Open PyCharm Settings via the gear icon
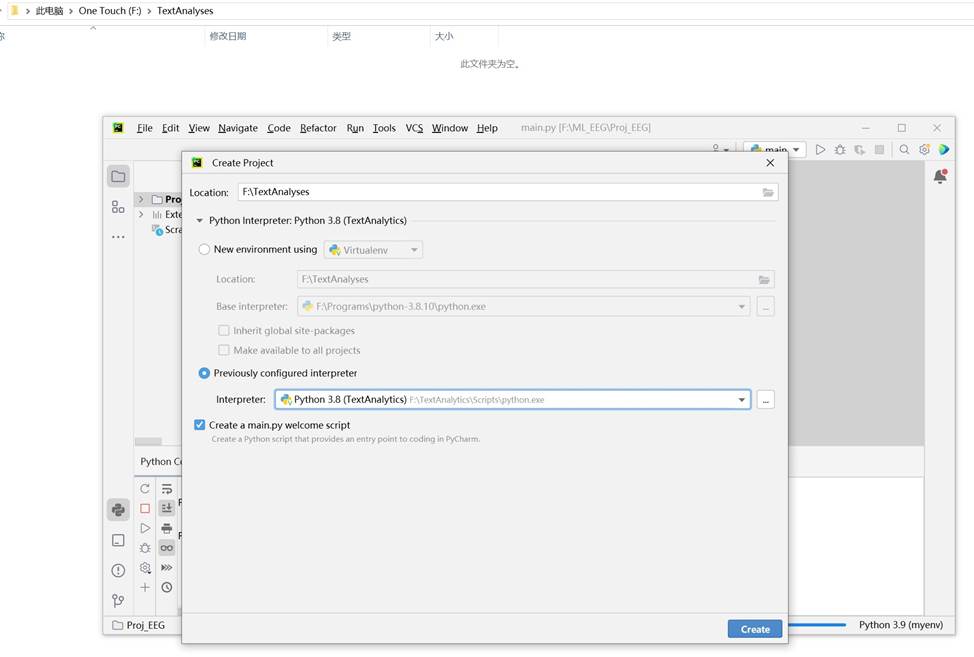974x657 pixels. click(922, 148)
